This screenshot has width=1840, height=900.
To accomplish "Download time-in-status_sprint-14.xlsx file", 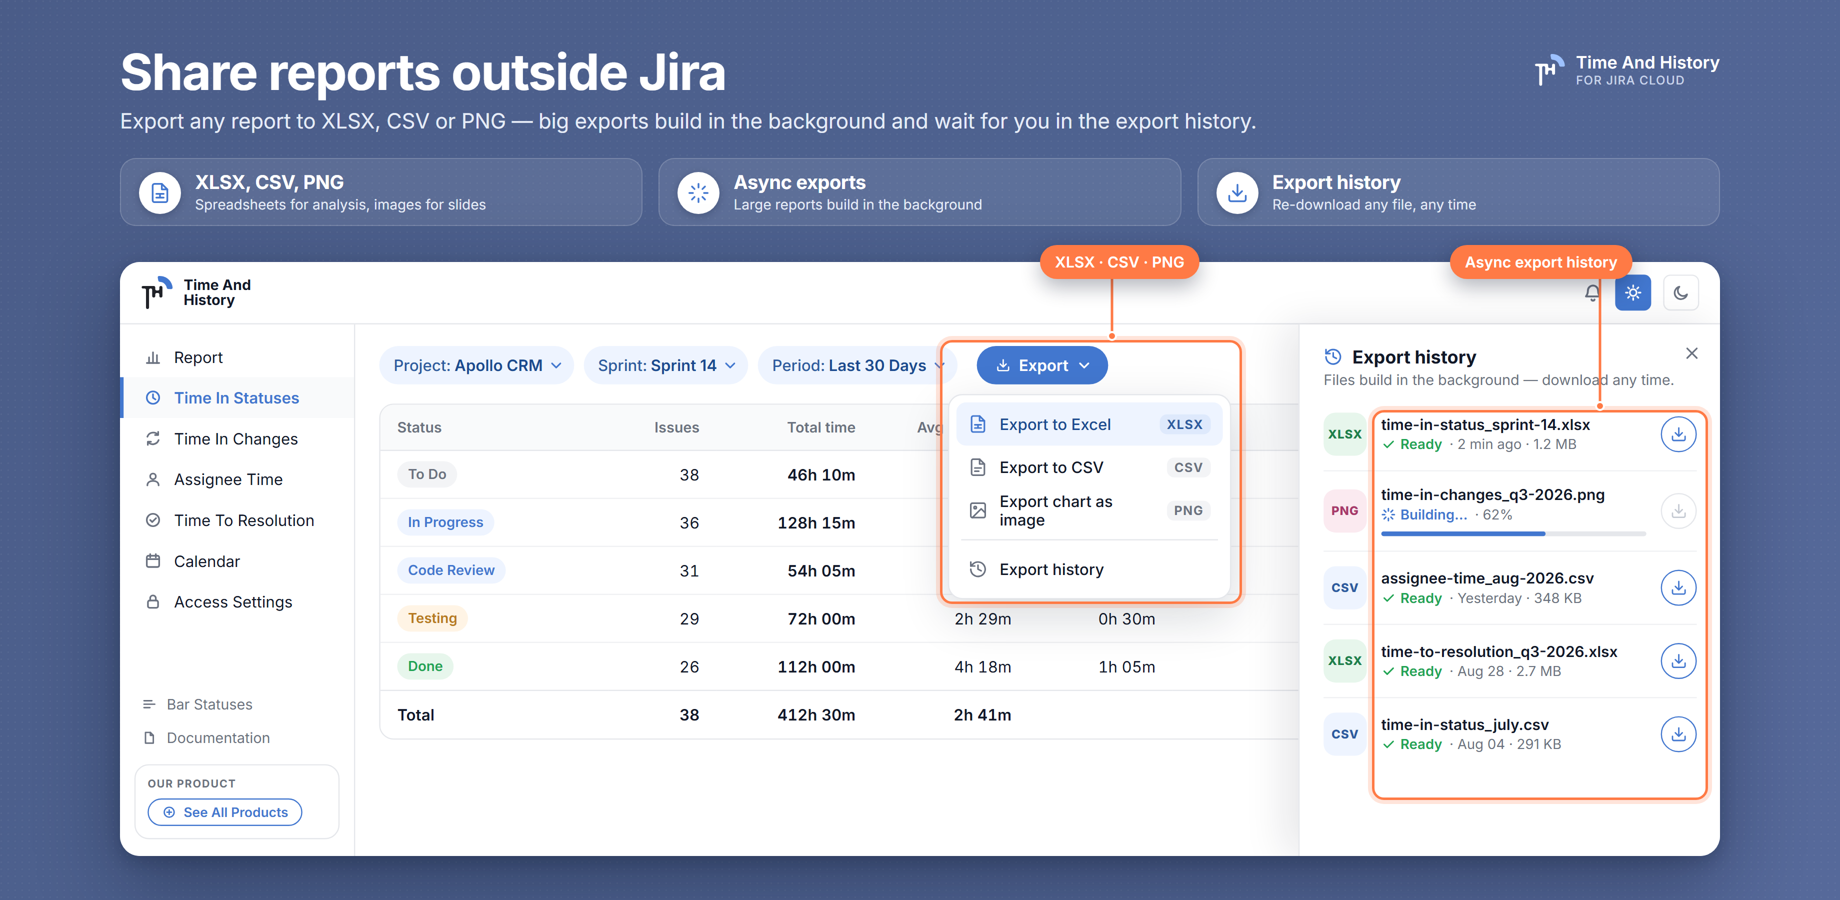I will (x=1678, y=434).
